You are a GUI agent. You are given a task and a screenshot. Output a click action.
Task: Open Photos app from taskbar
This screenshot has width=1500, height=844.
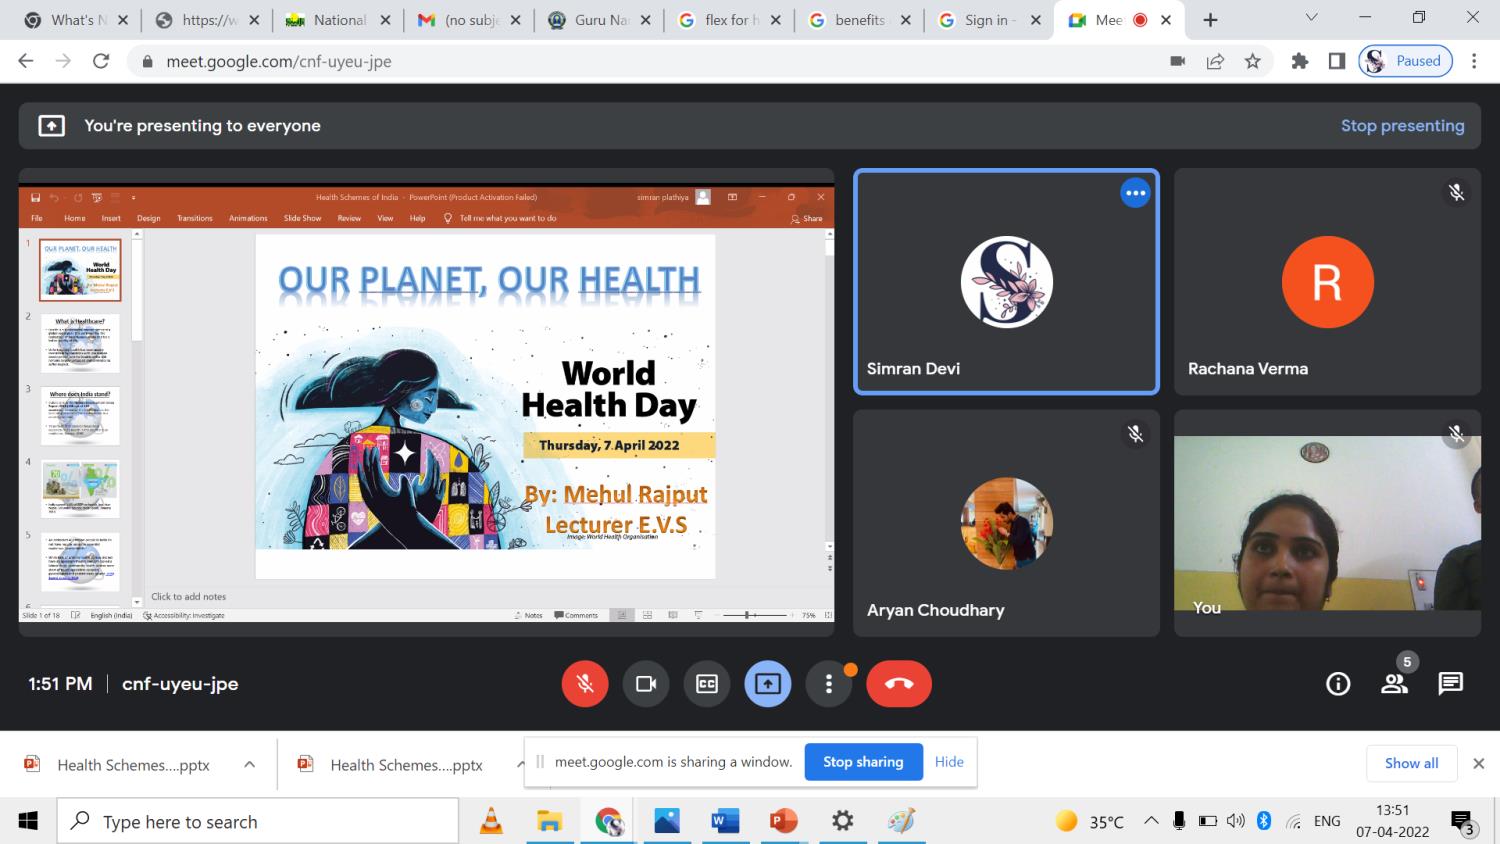point(666,821)
